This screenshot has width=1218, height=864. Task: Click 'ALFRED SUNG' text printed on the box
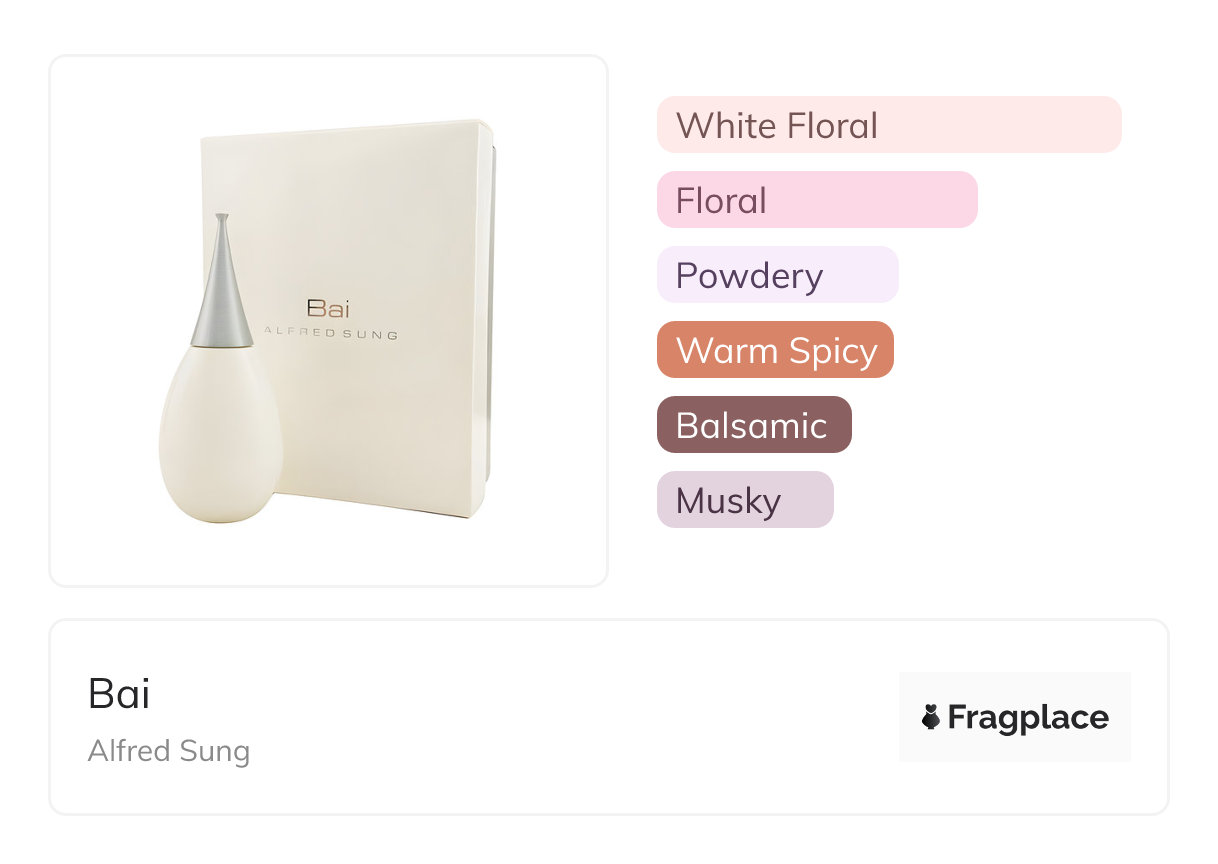tap(329, 334)
